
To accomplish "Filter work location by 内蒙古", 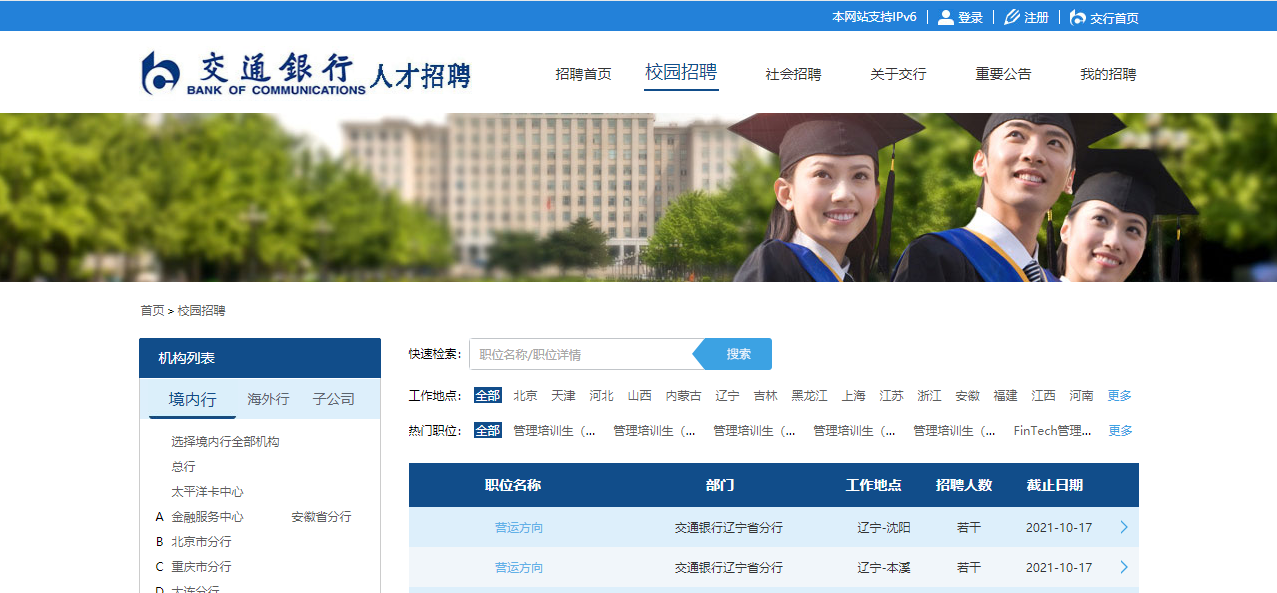I will (683, 396).
